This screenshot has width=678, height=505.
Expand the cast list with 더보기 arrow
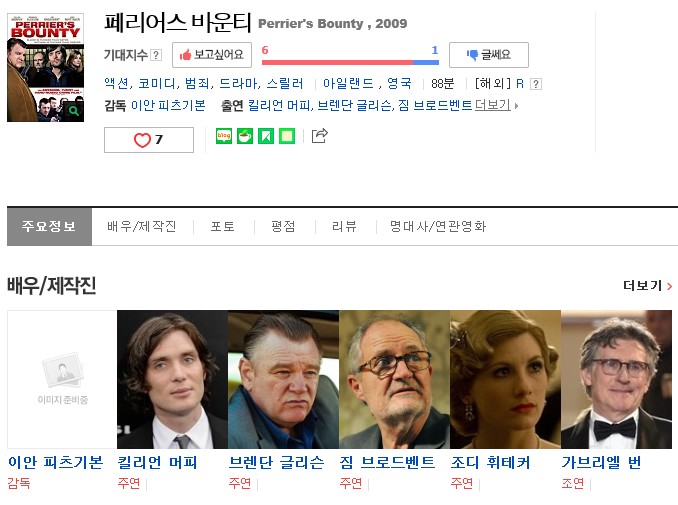[496, 105]
